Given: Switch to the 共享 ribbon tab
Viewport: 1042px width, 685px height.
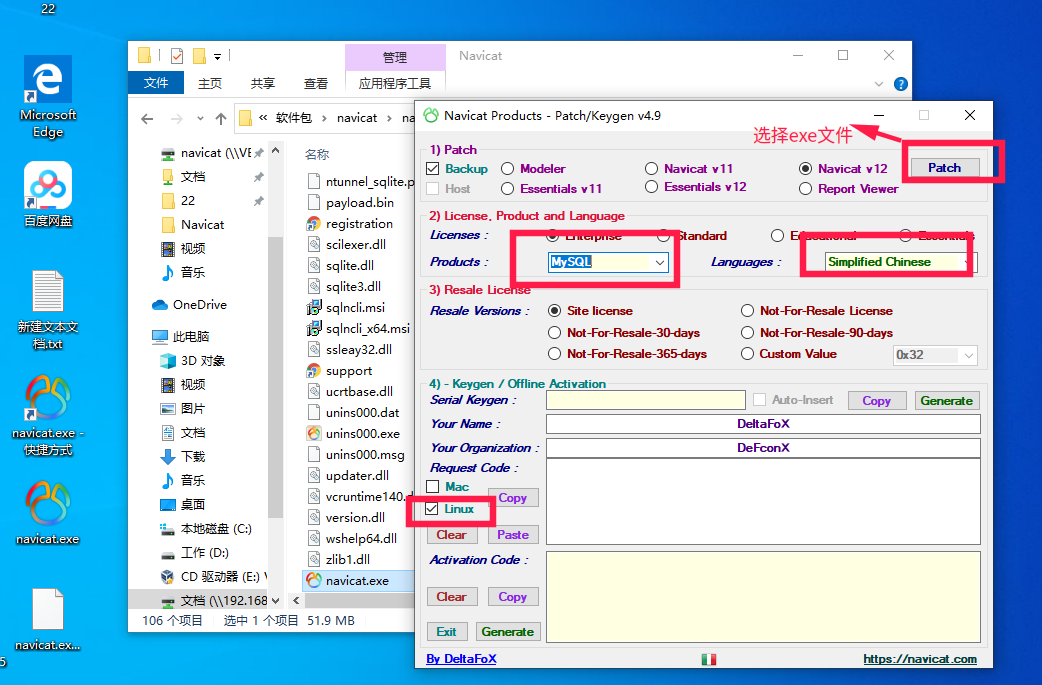Looking at the screenshot, I should coord(262,83).
